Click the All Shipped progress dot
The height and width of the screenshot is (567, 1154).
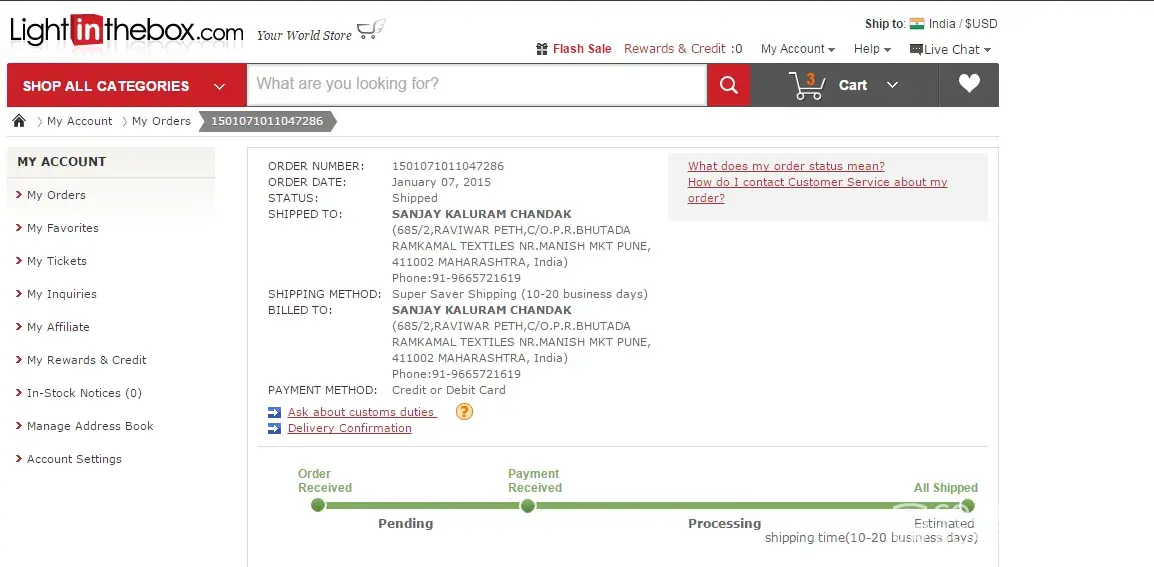(x=968, y=505)
